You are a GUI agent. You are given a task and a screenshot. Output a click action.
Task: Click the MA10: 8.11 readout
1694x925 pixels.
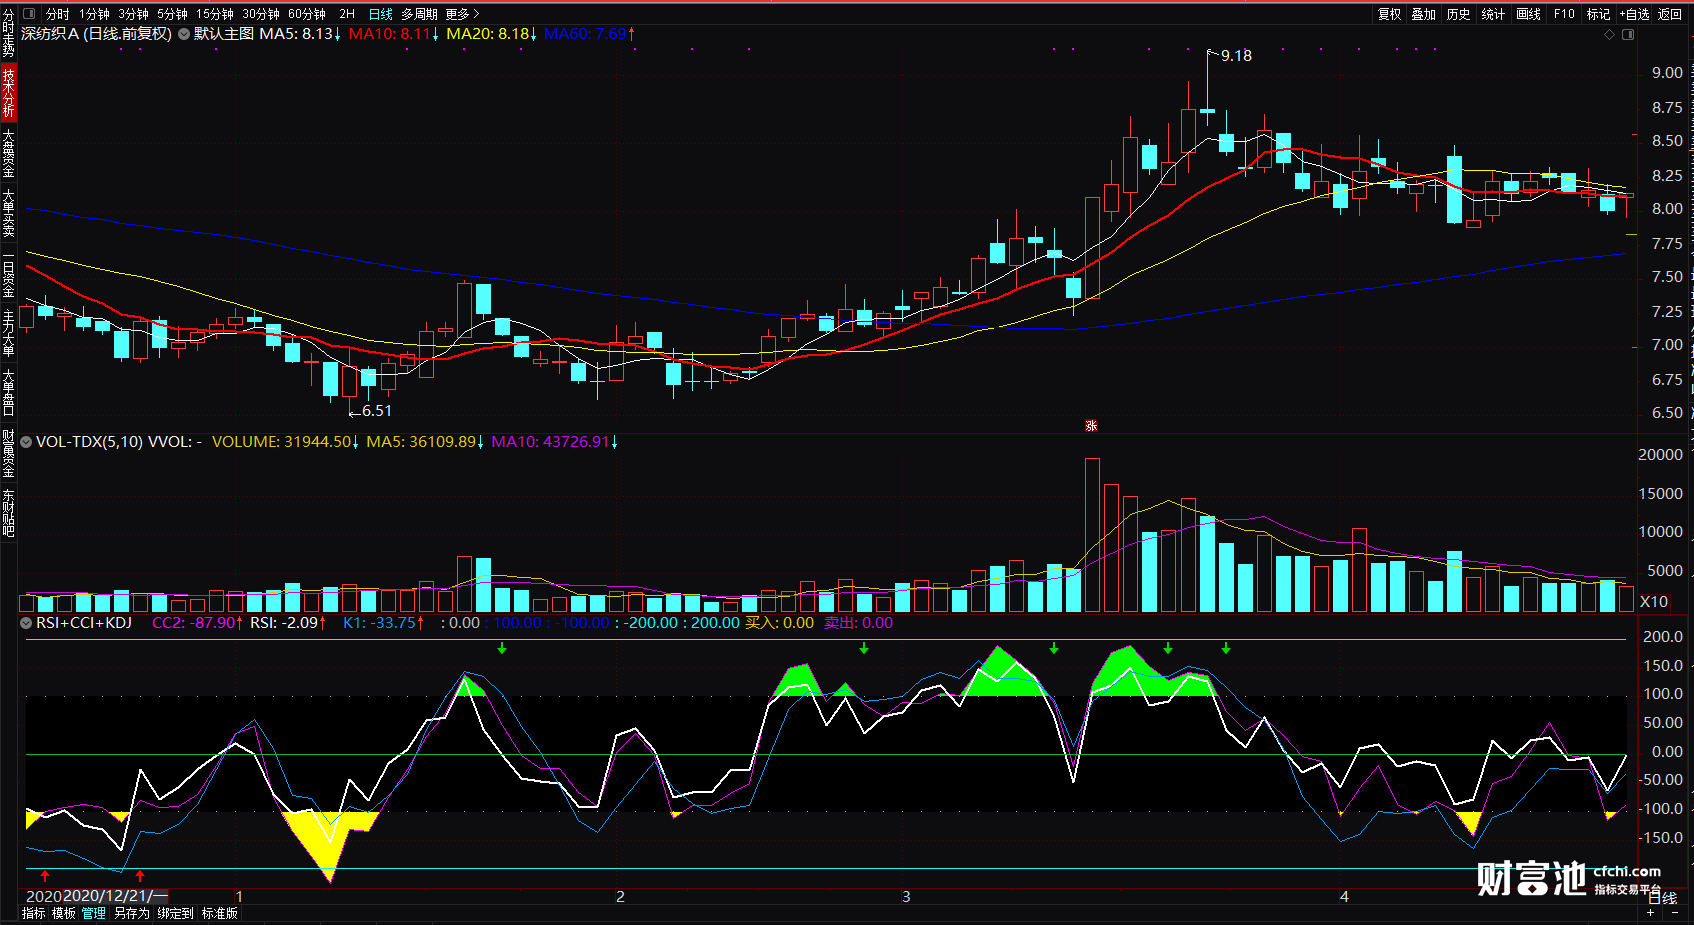(394, 34)
